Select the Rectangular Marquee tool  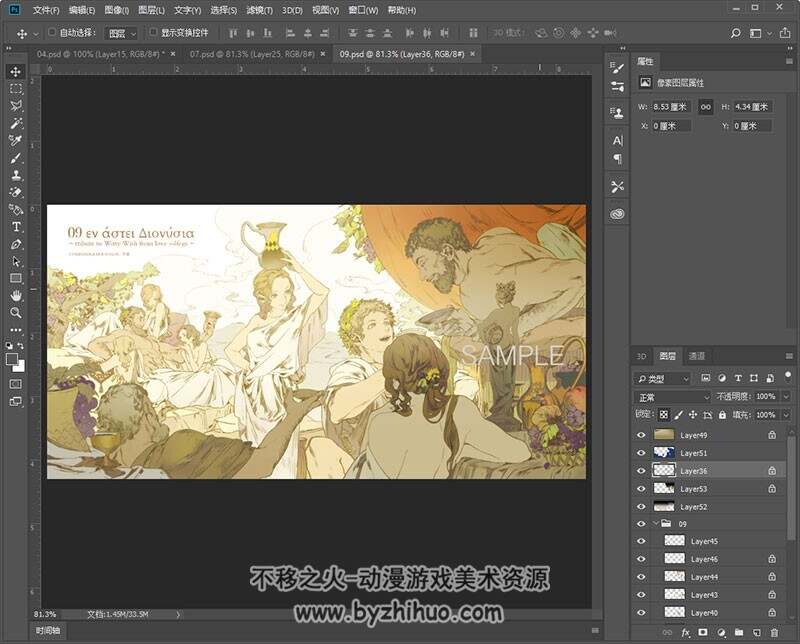click(x=16, y=89)
